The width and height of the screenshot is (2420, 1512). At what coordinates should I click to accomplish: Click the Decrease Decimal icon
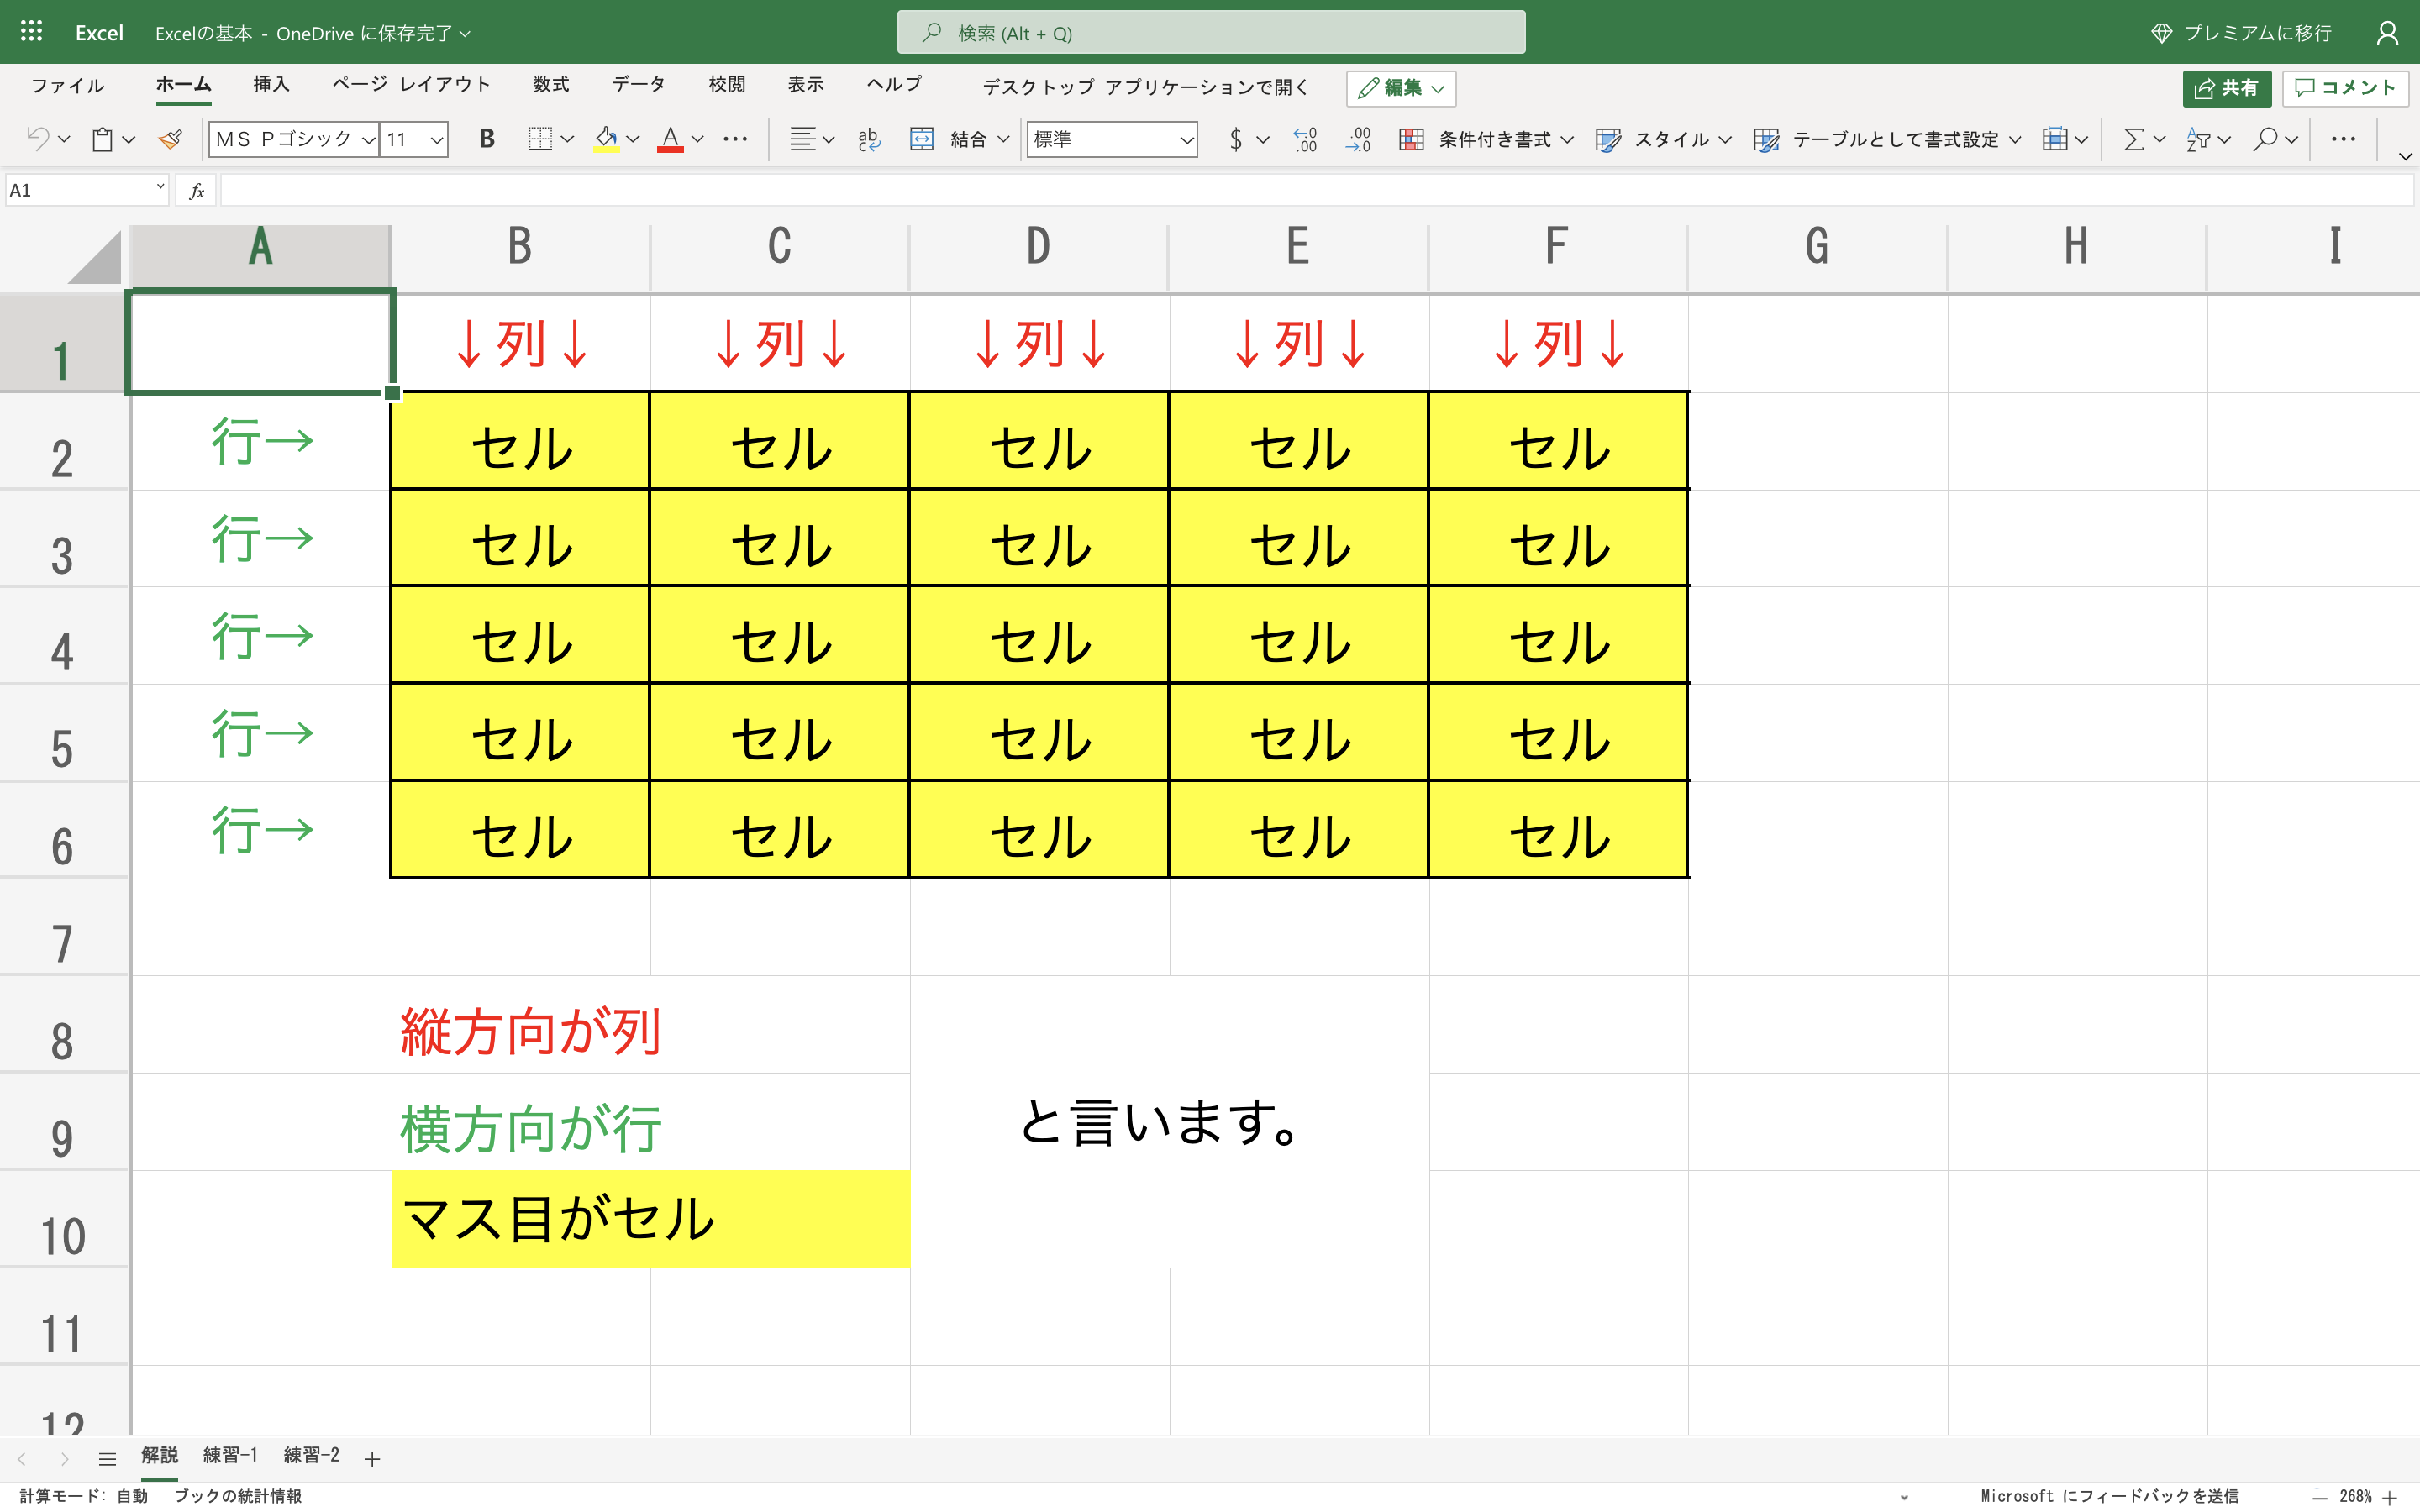[1358, 139]
